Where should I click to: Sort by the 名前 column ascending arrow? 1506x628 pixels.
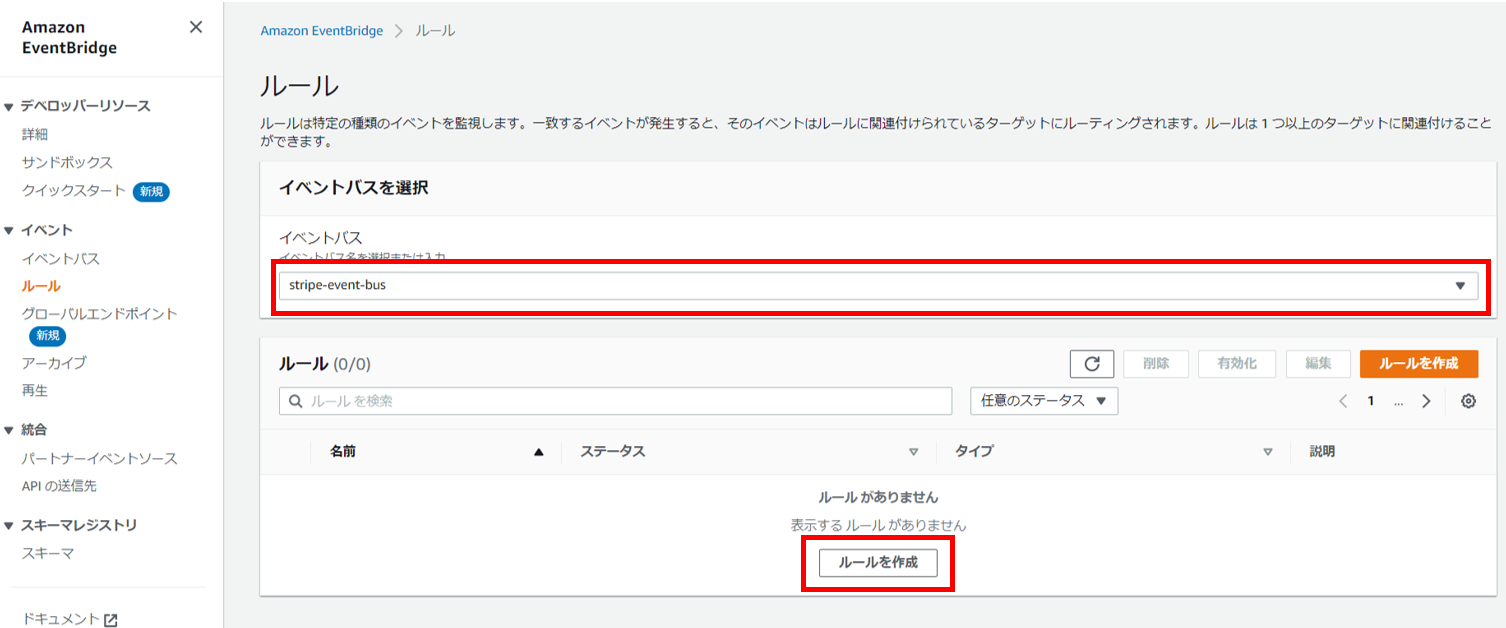click(539, 452)
